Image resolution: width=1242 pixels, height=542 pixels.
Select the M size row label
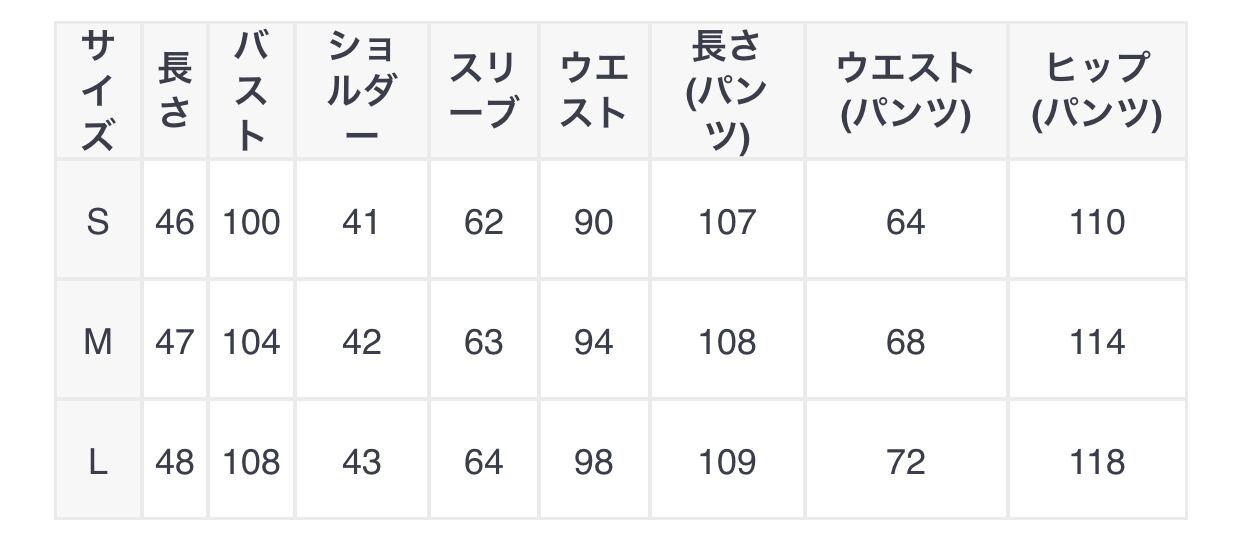[x=97, y=342]
